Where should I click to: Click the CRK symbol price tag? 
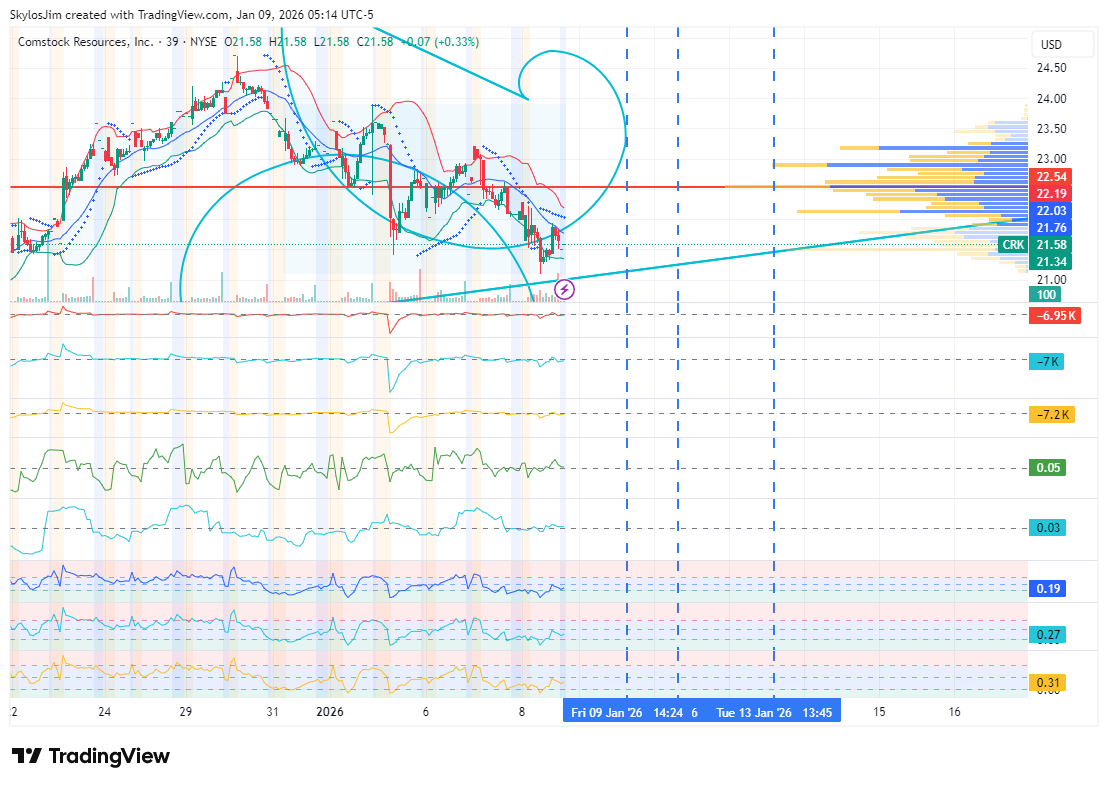(x=1013, y=245)
